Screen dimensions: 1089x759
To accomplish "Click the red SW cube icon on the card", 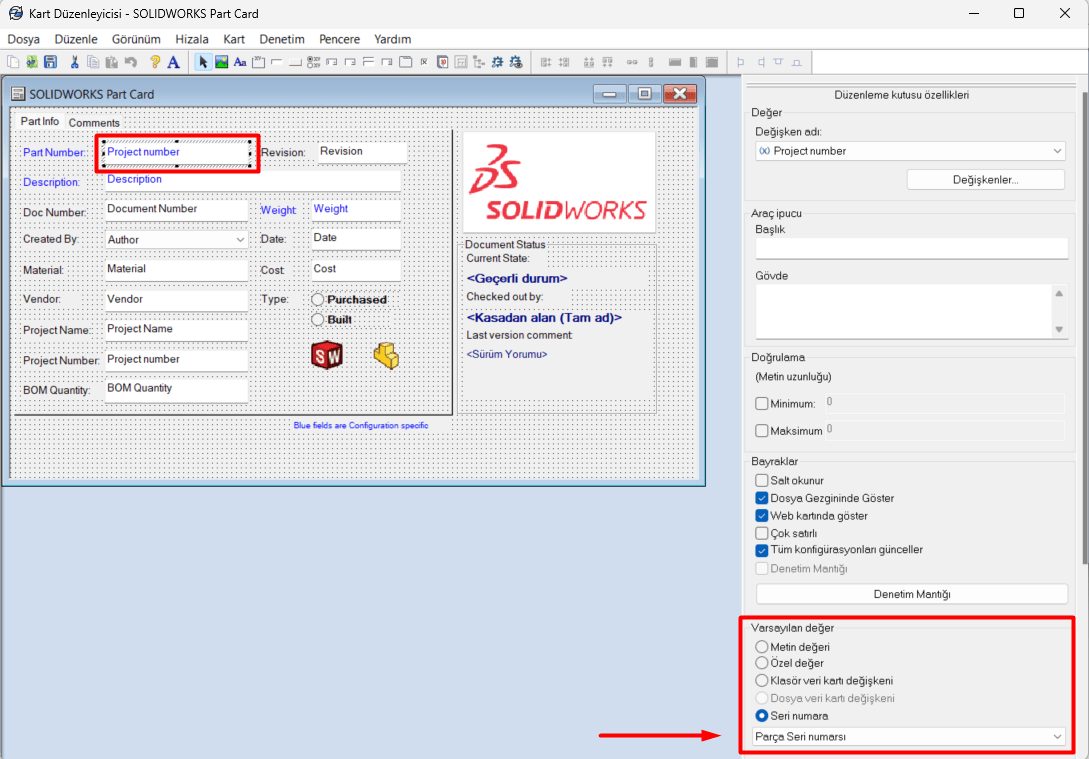I will pos(327,356).
